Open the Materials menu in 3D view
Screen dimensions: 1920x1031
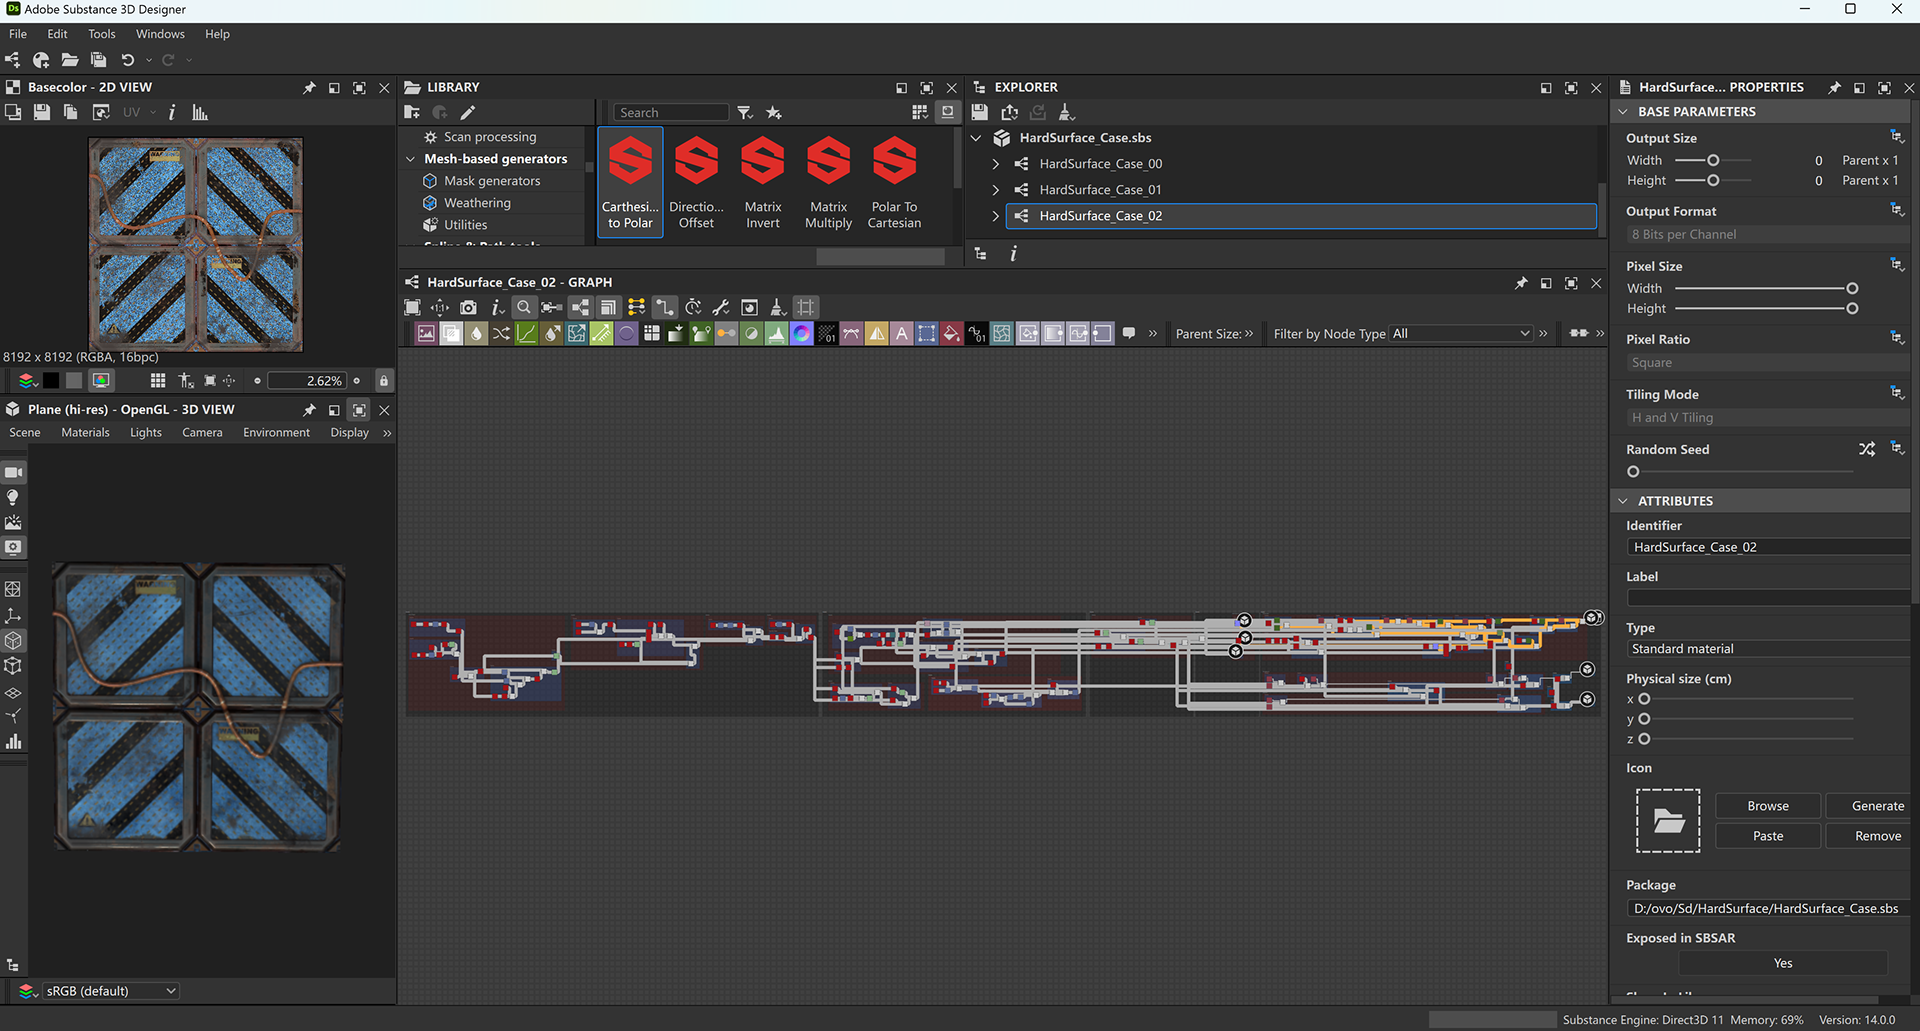(x=85, y=433)
